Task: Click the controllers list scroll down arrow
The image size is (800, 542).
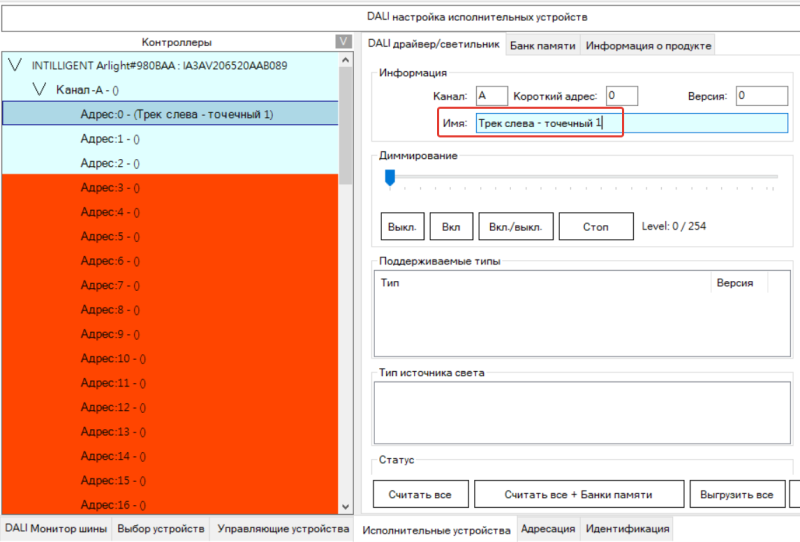Action: (x=345, y=507)
